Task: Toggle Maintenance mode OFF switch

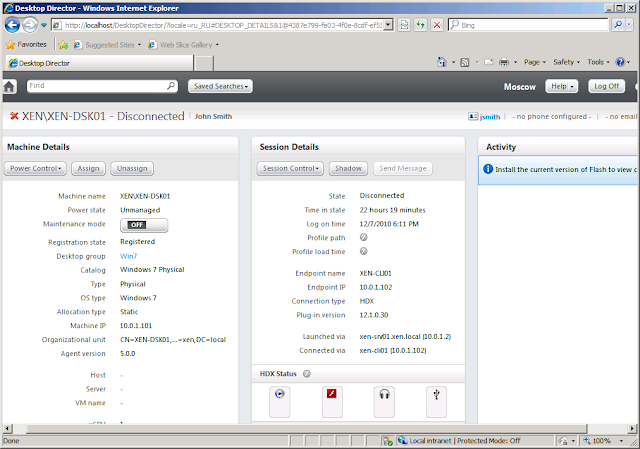Action: pos(144,225)
